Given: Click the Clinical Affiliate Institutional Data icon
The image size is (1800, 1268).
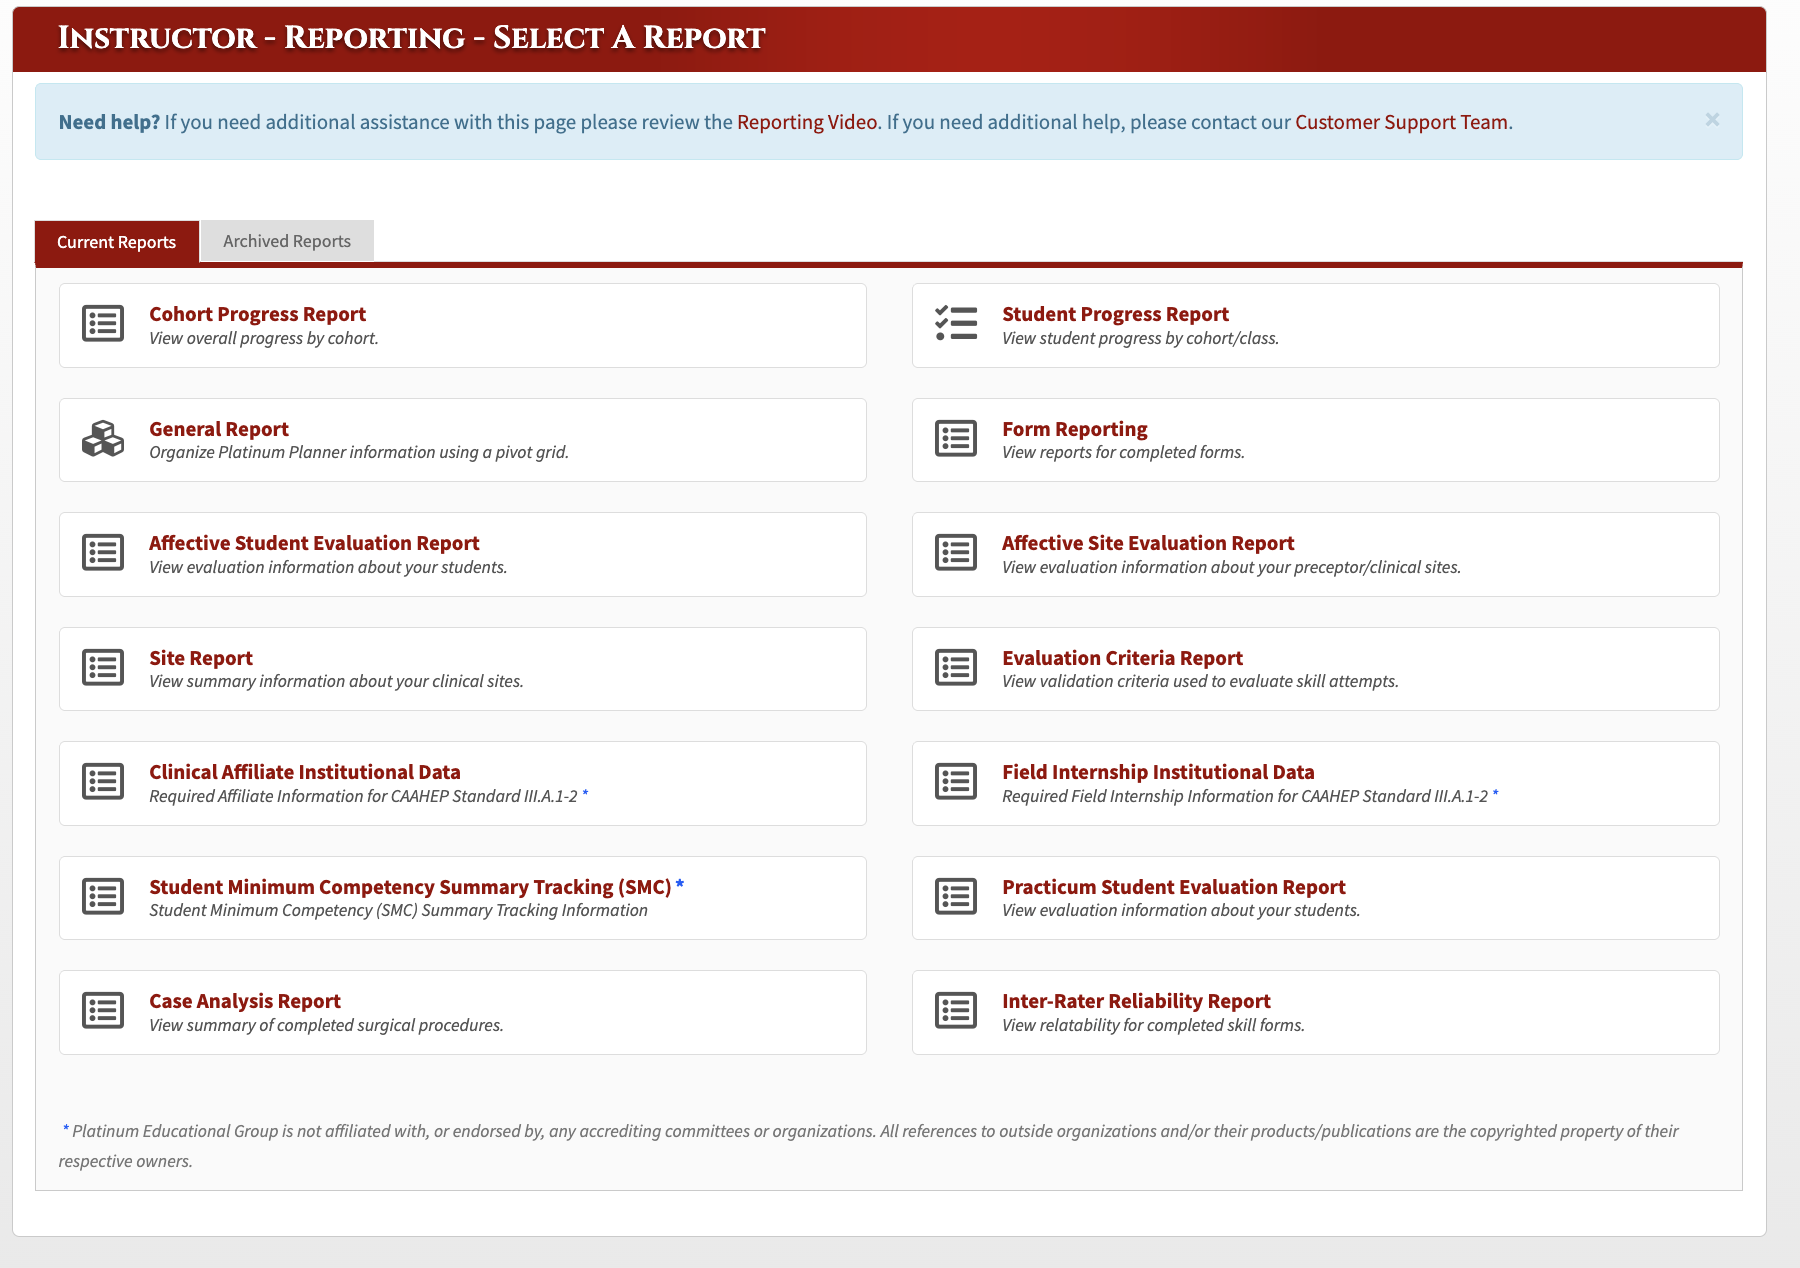Looking at the screenshot, I should (103, 782).
